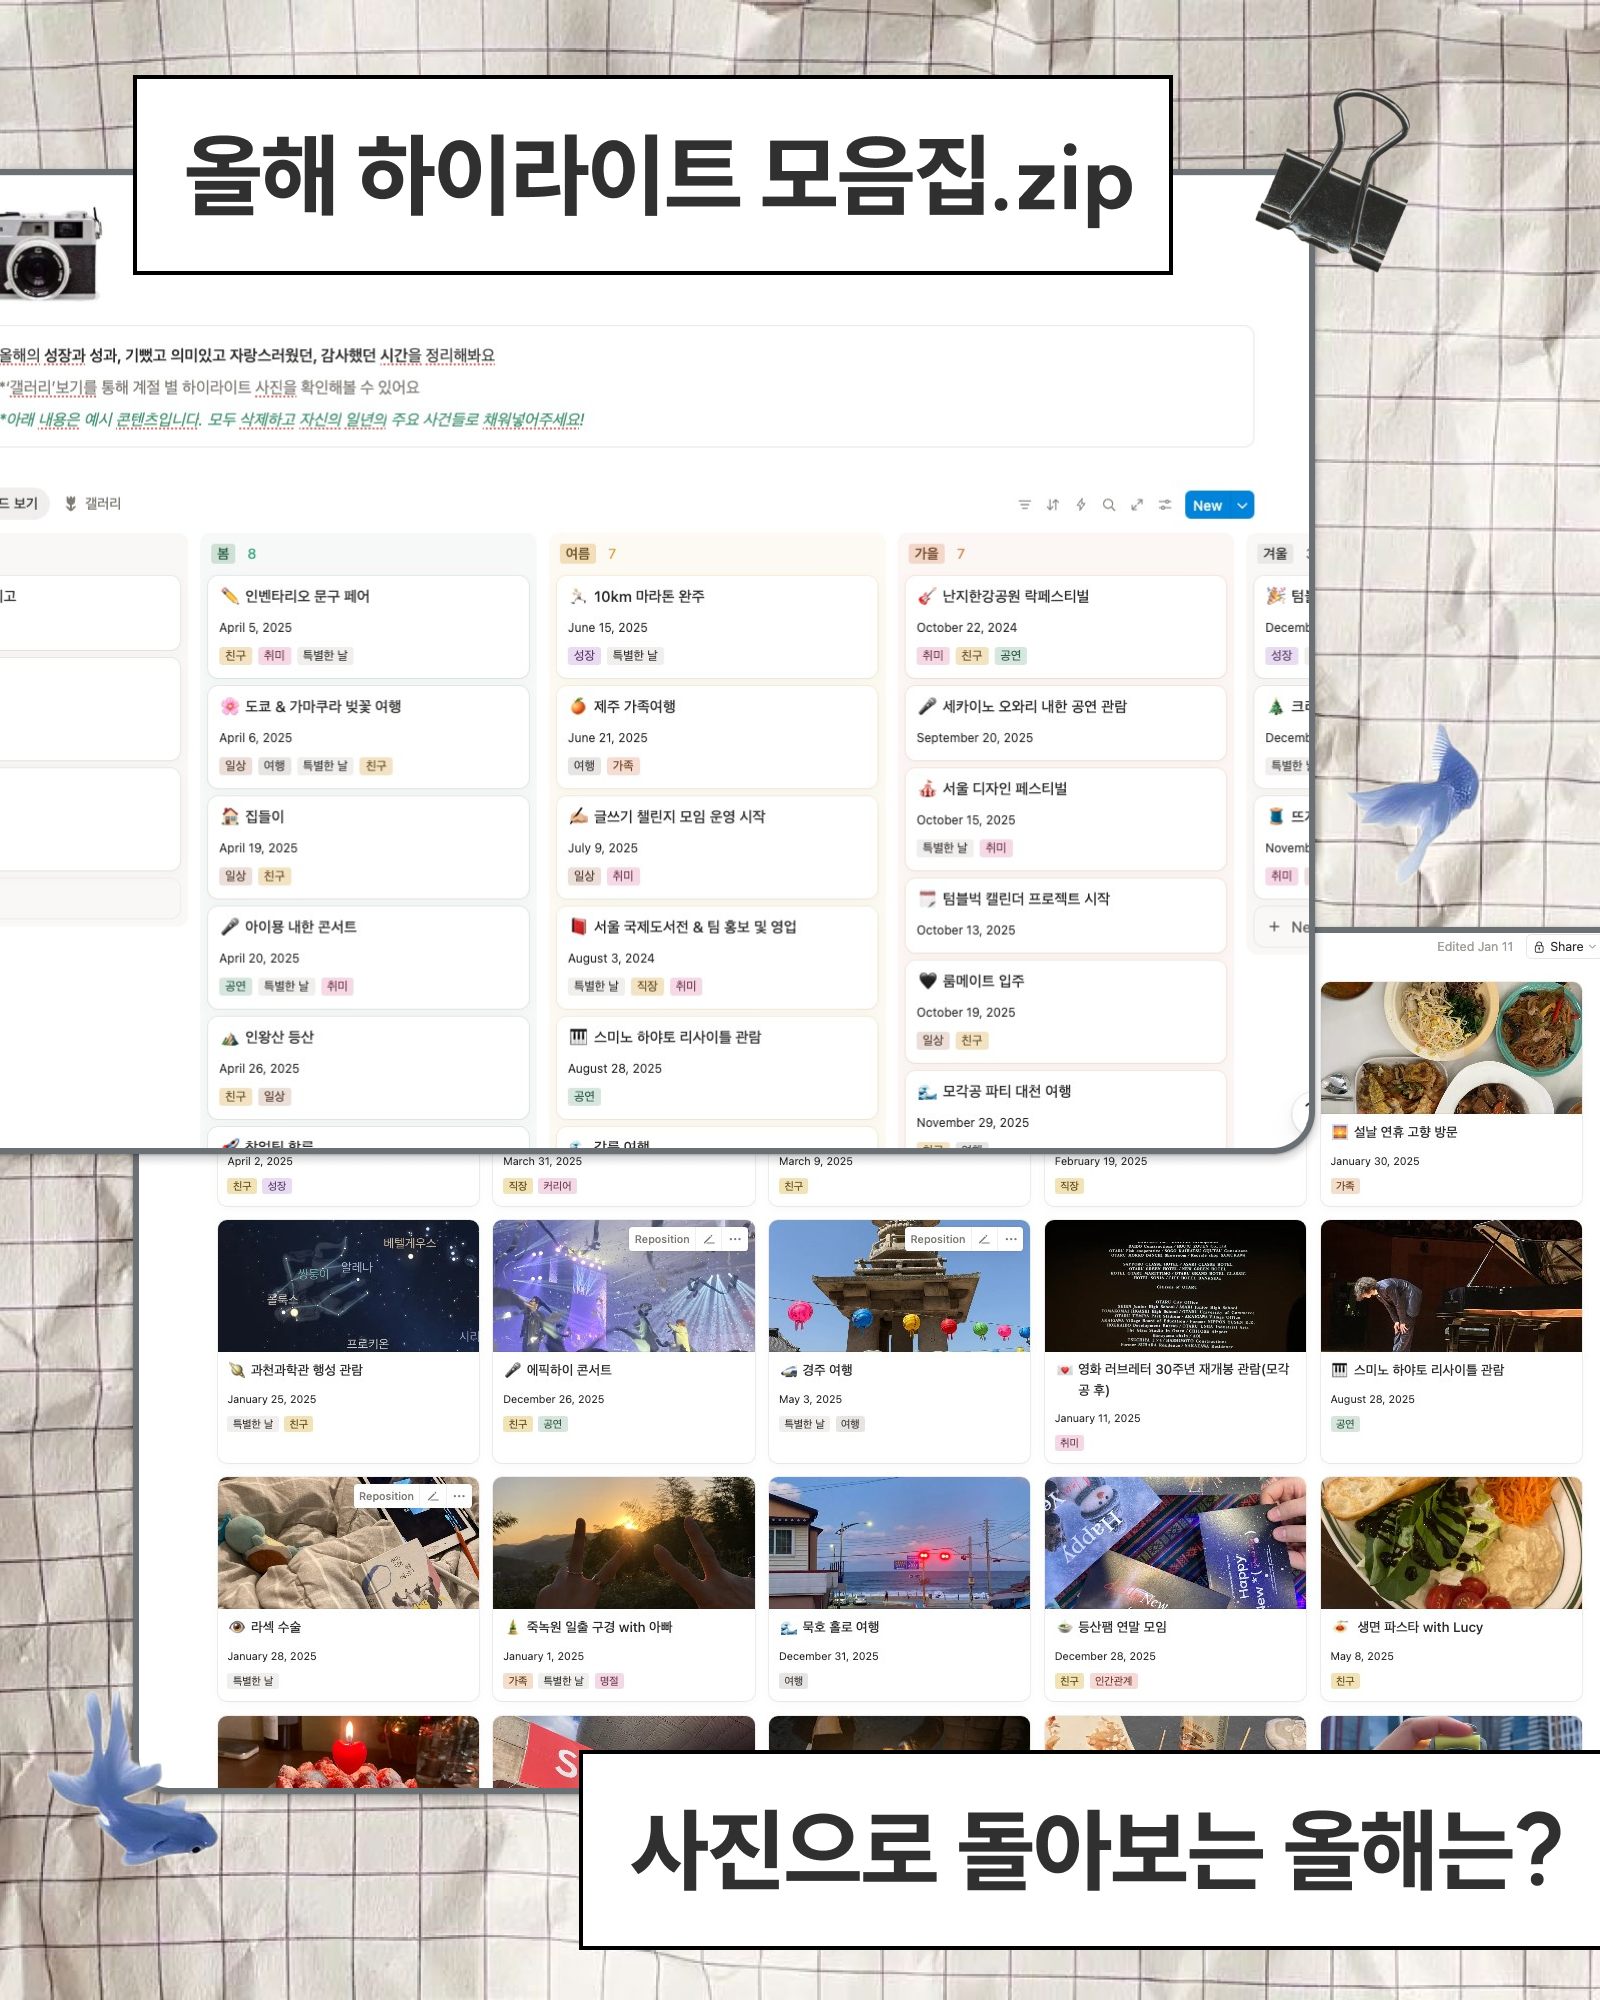1600x2000 pixels.
Task: Click green 공연 tag on 스미노 하야토 board card
Action: pyautogui.click(x=584, y=1096)
